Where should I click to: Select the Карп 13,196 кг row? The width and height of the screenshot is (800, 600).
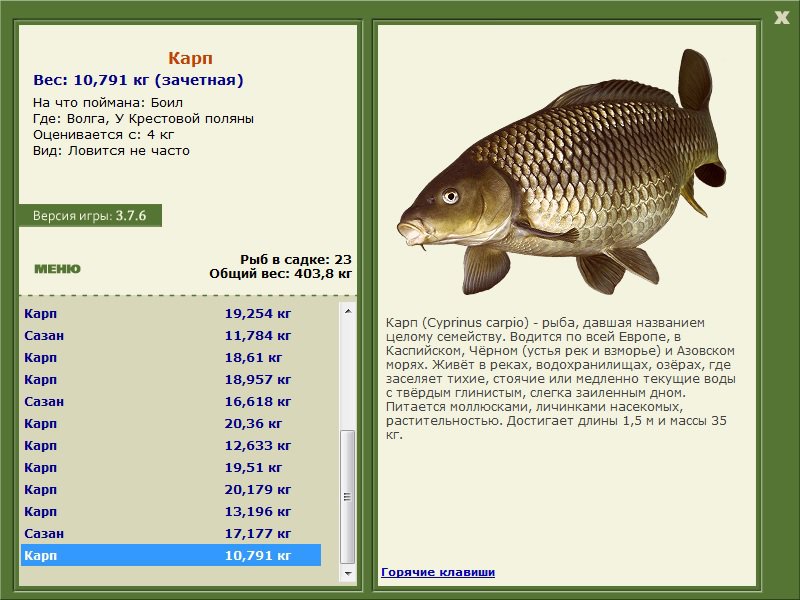tap(171, 511)
